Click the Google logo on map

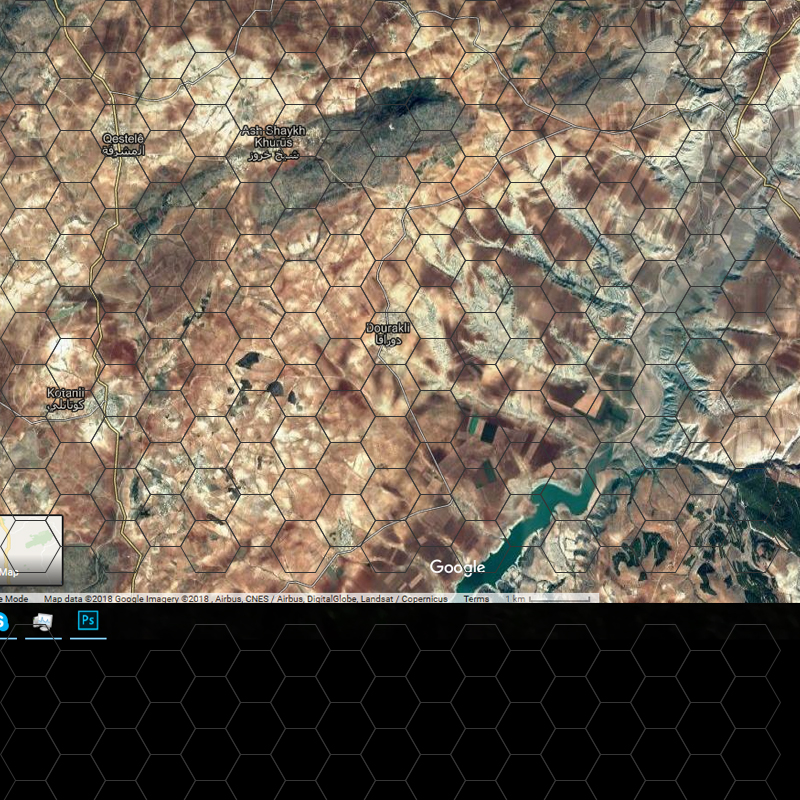click(x=457, y=567)
